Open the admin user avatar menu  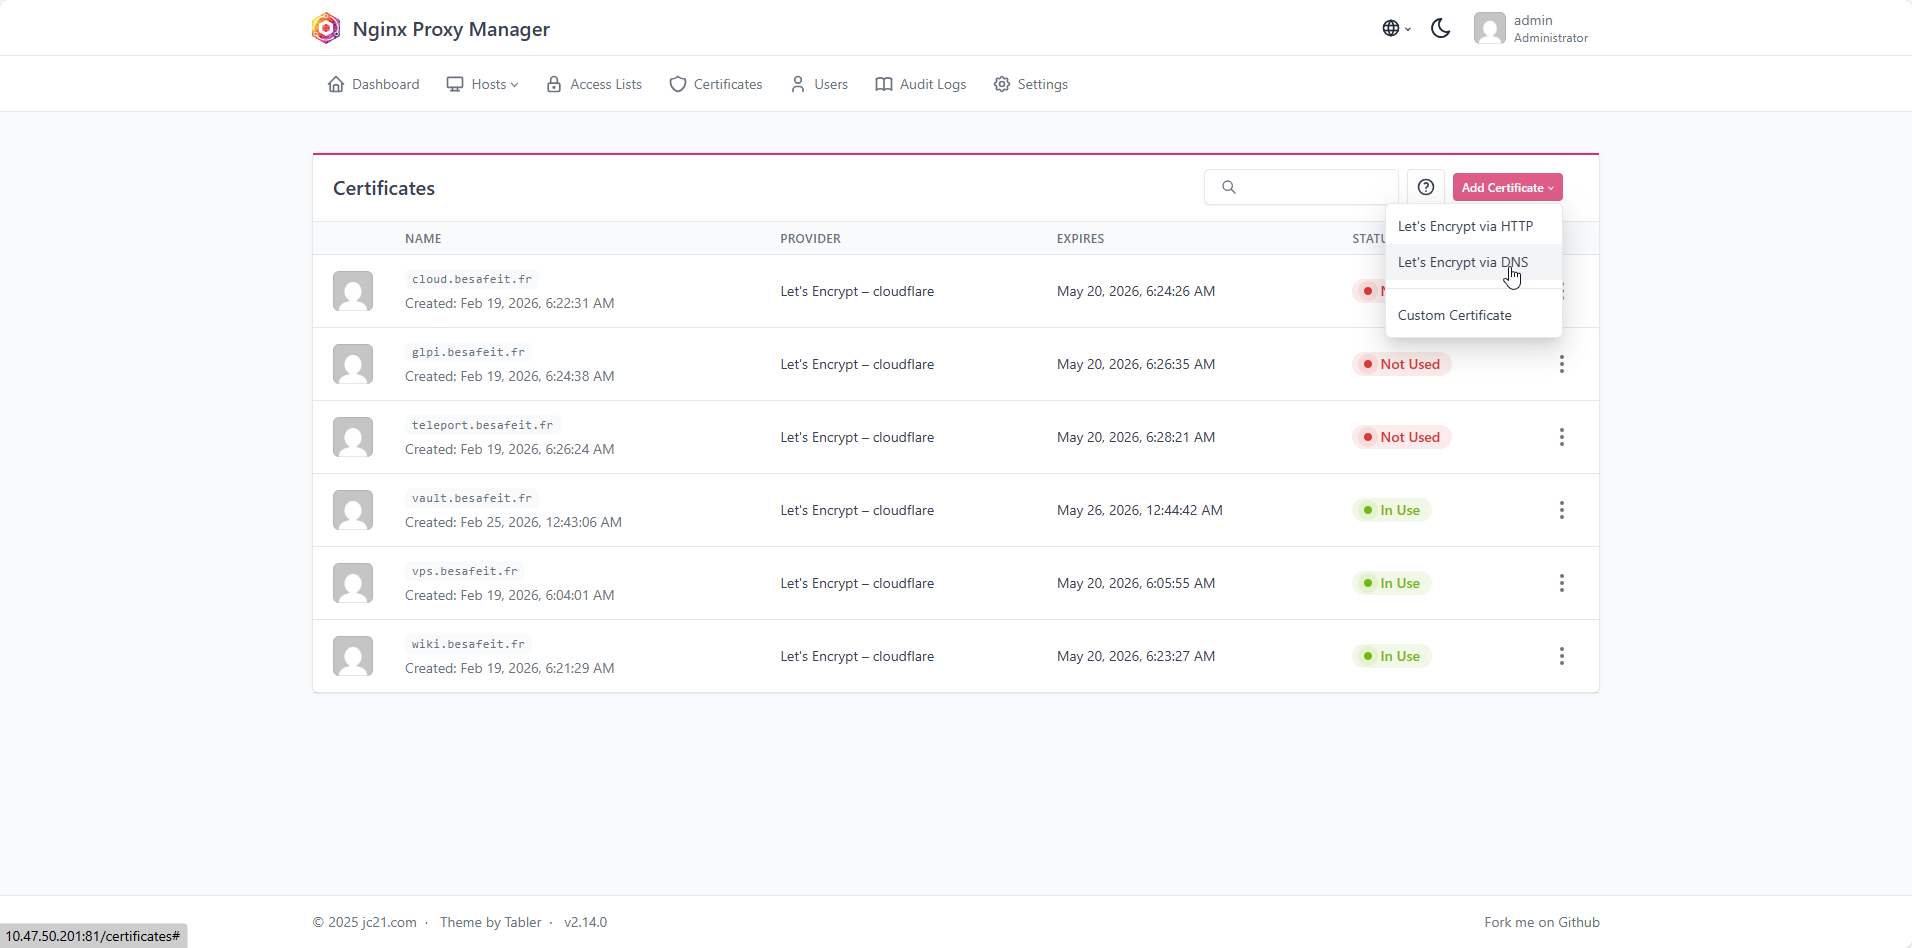1531,28
